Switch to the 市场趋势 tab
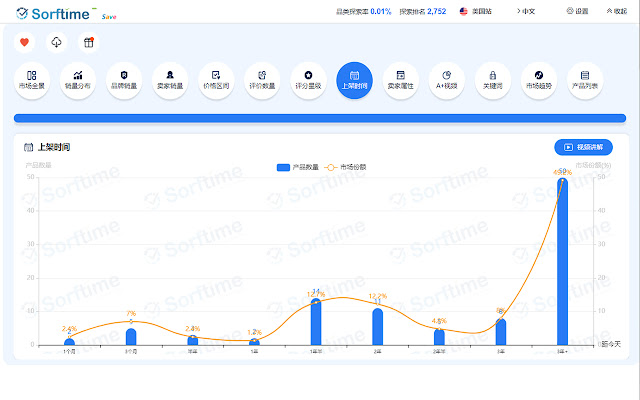Image resolution: width=640 pixels, height=400 pixels. (x=538, y=79)
